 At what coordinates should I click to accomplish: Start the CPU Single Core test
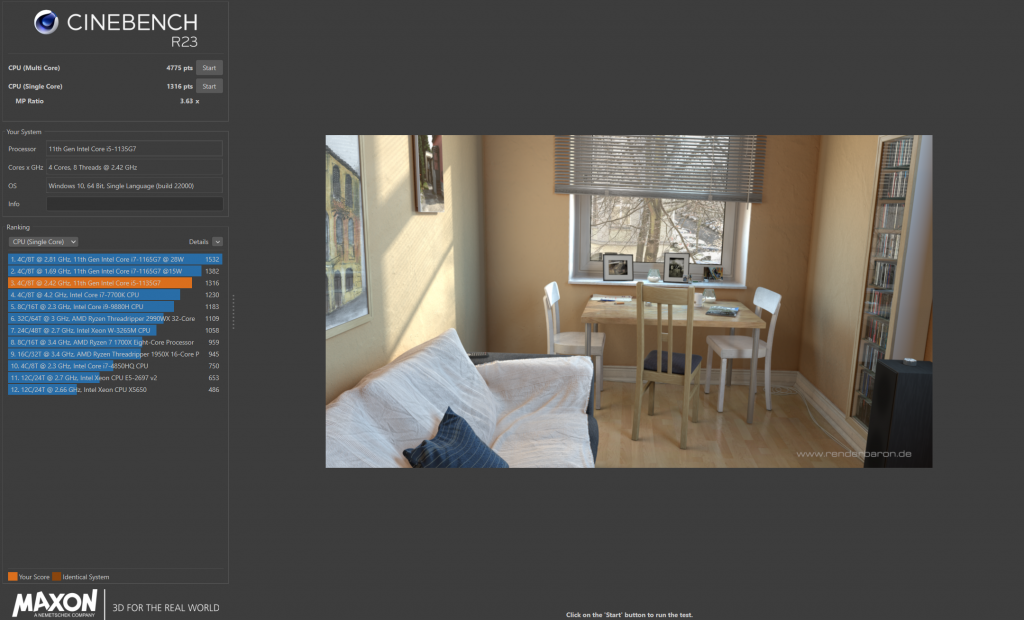pos(208,86)
